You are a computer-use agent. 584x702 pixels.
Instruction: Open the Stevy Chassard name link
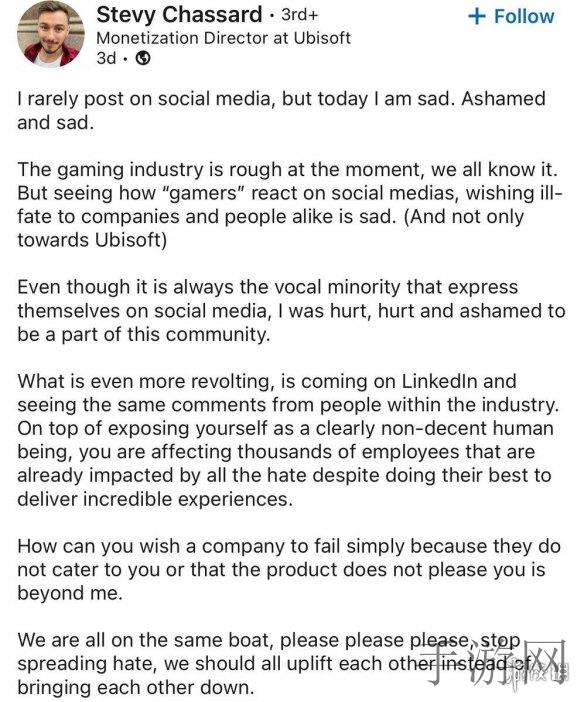tap(179, 14)
